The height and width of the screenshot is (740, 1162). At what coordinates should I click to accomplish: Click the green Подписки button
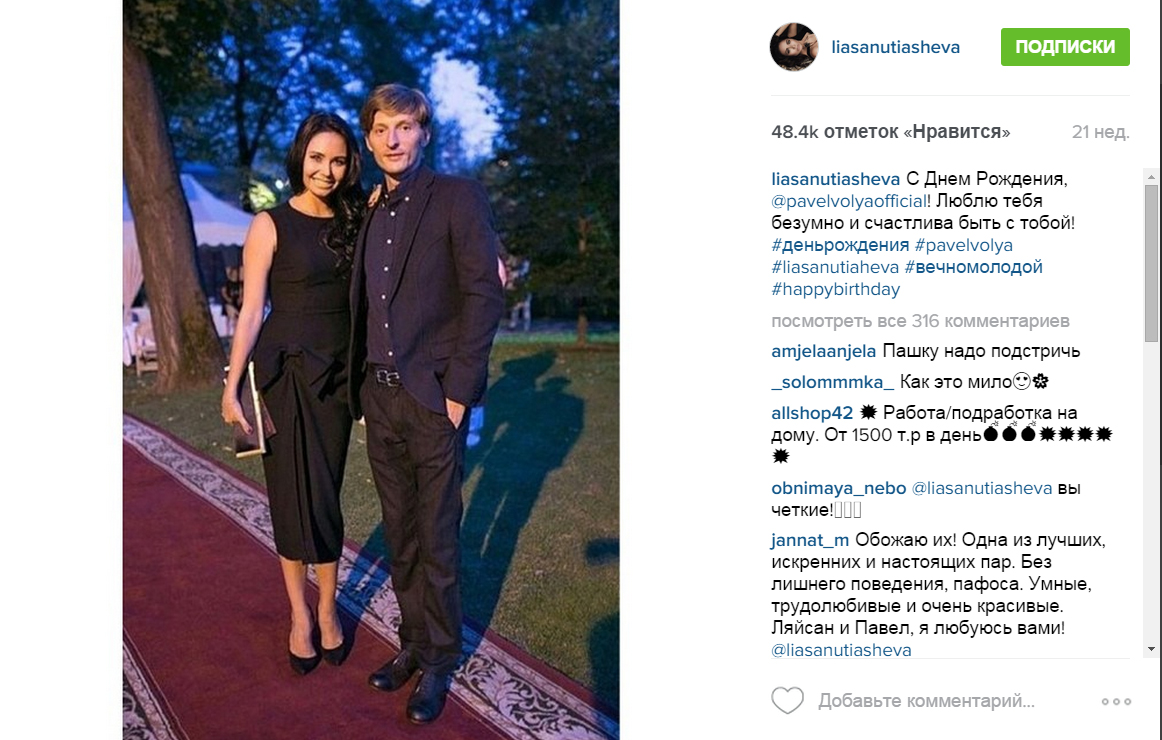coord(1065,47)
